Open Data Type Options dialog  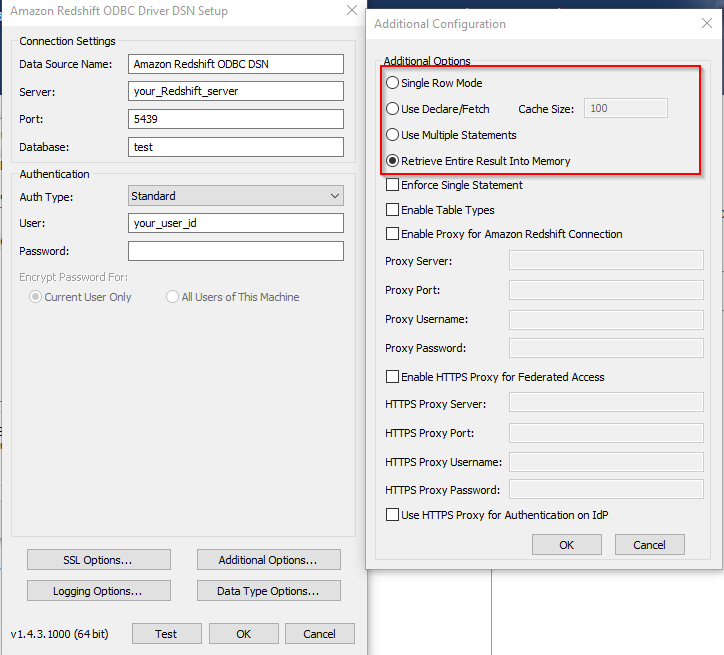(x=269, y=590)
